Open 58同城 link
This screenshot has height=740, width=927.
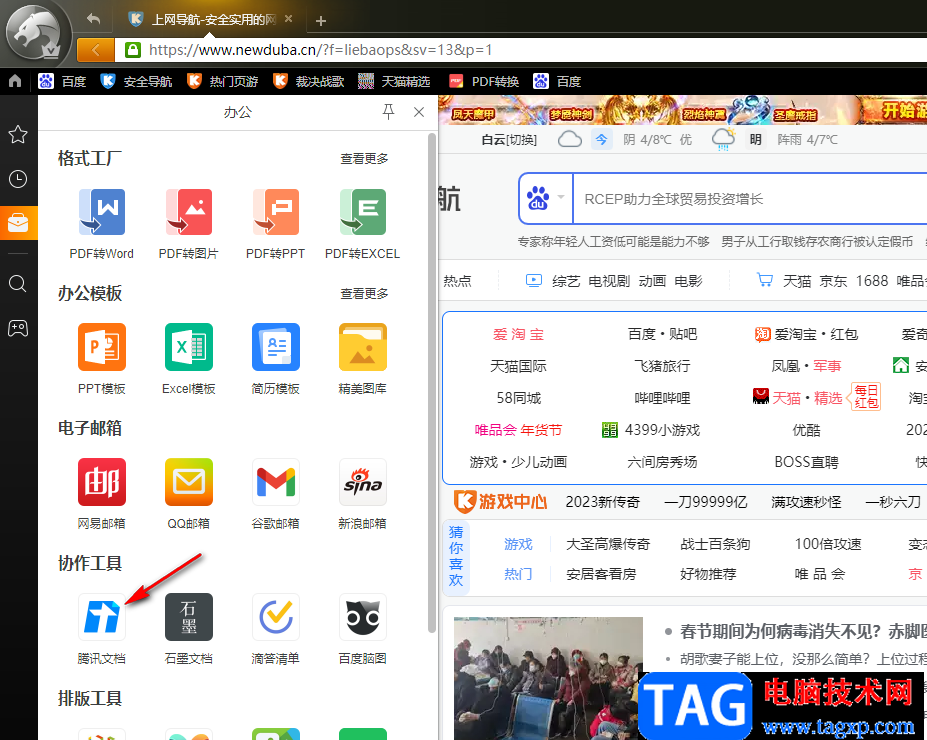pyautogui.click(x=518, y=398)
